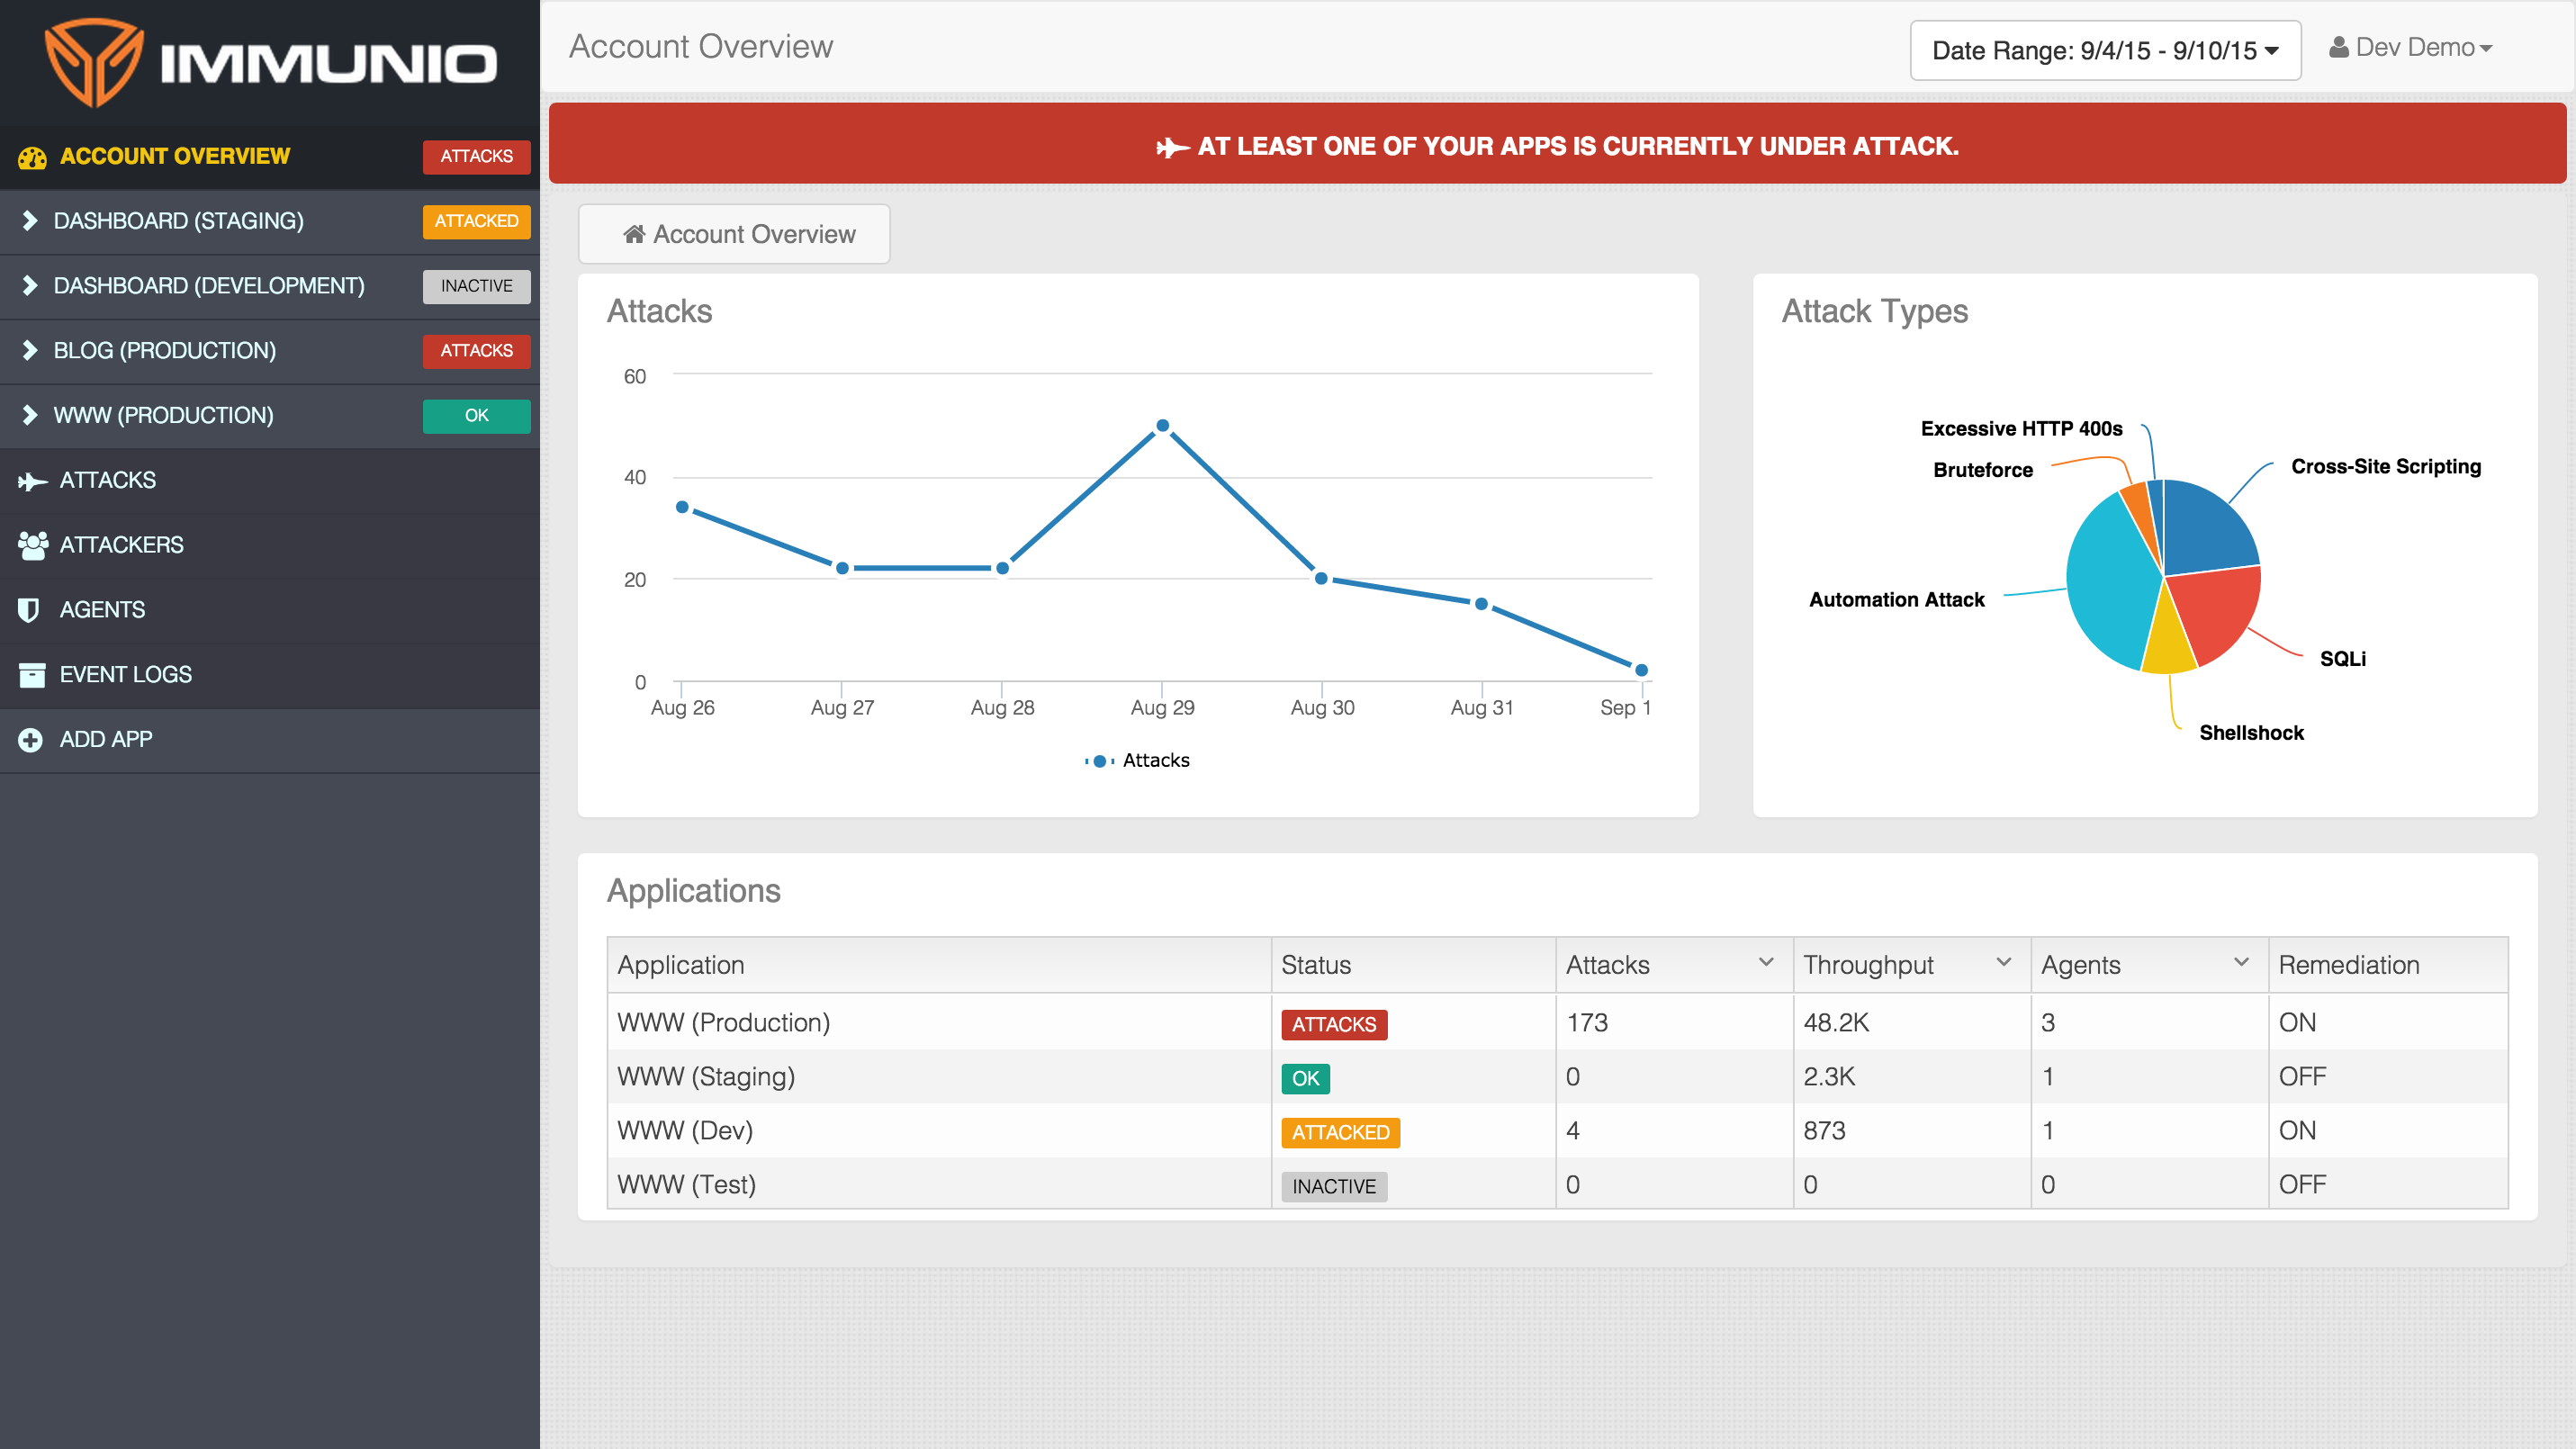
Task: Open the Date Range dropdown
Action: [2104, 50]
